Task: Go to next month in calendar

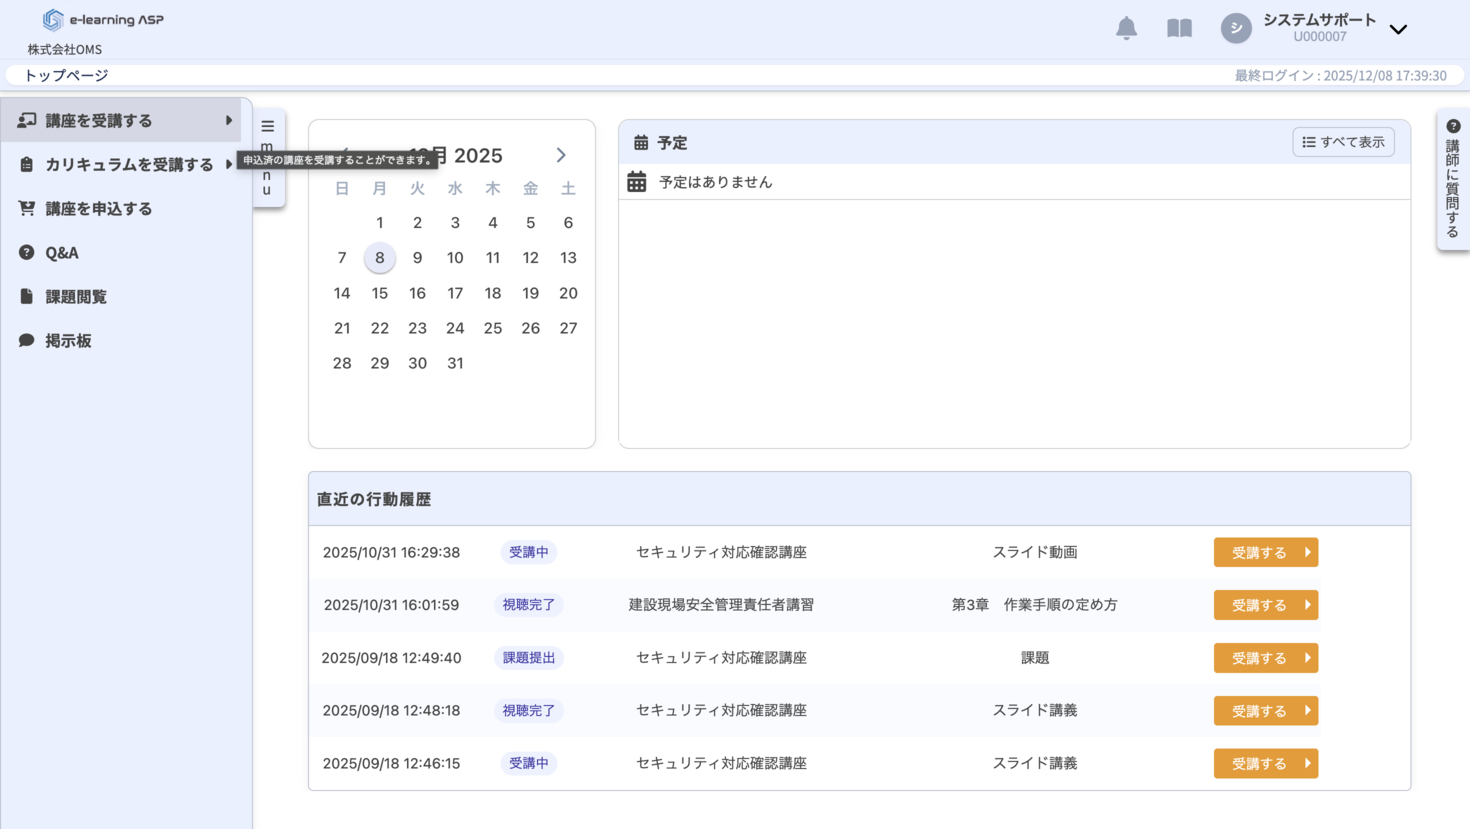Action: (561, 155)
